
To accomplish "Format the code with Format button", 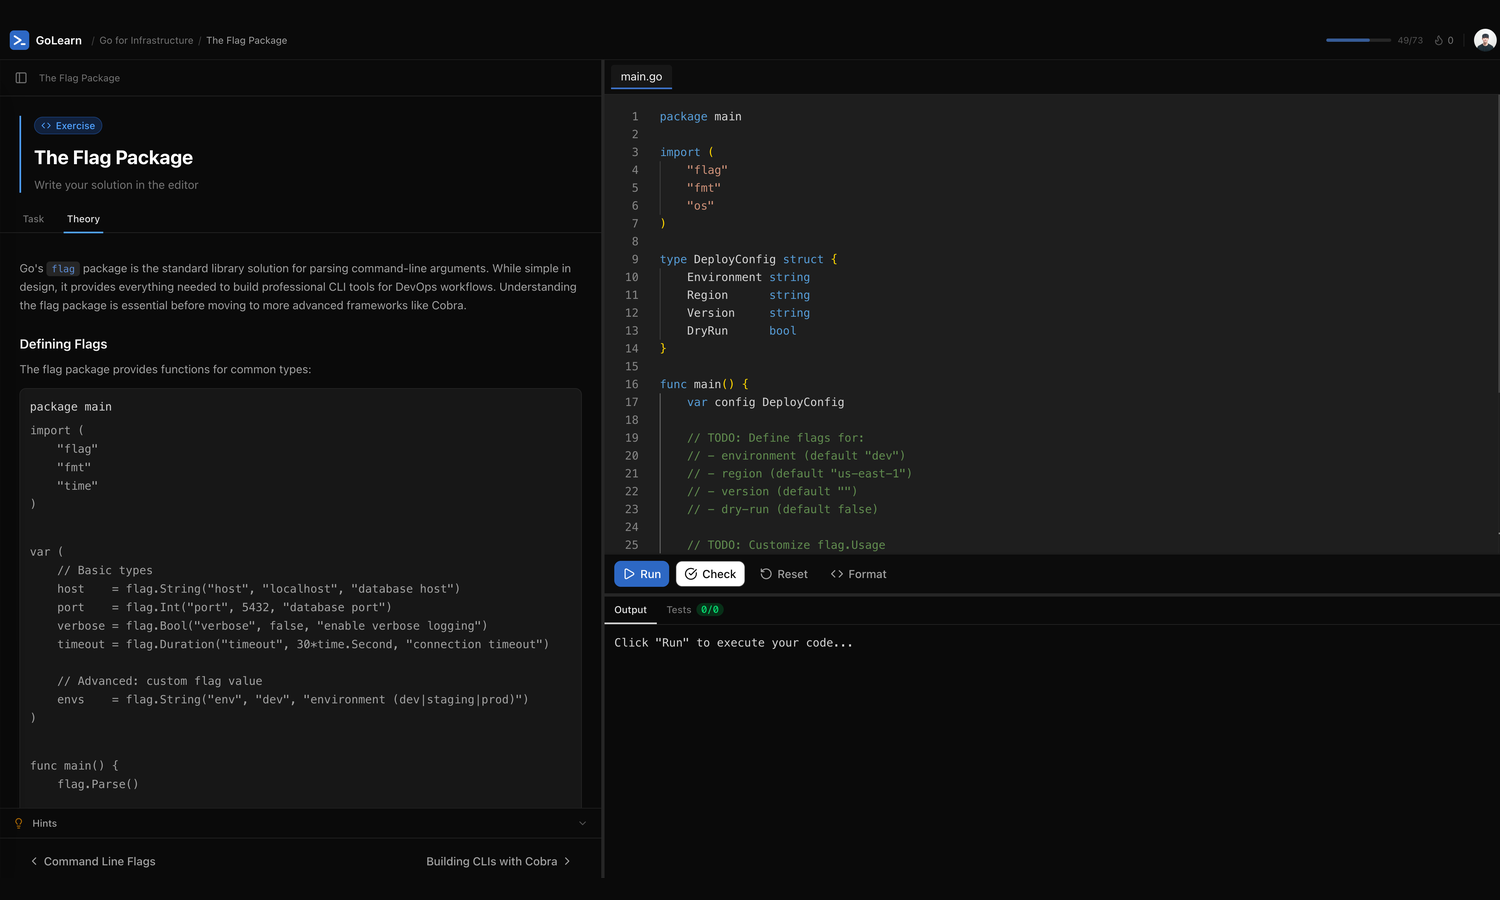I will 858,574.
